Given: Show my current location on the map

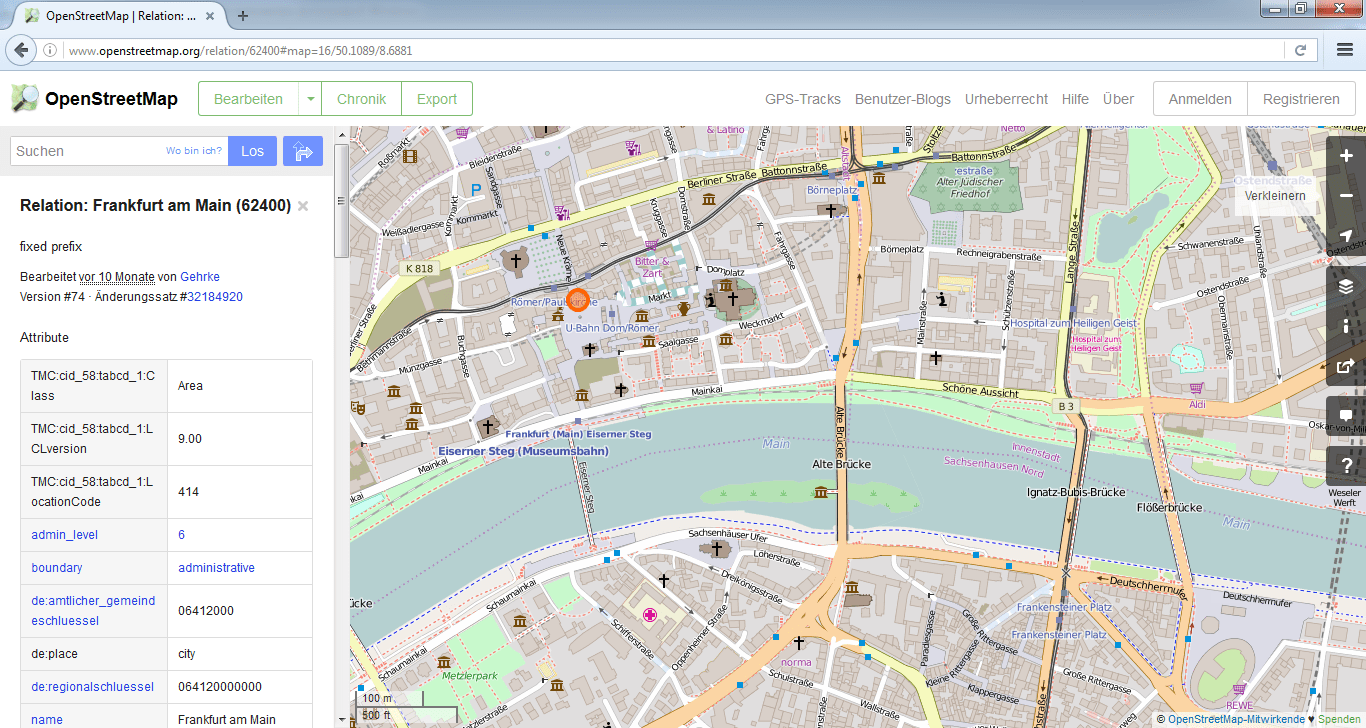Looking at the screenshot, I should pyautogui.click(x=1346, y=237).
